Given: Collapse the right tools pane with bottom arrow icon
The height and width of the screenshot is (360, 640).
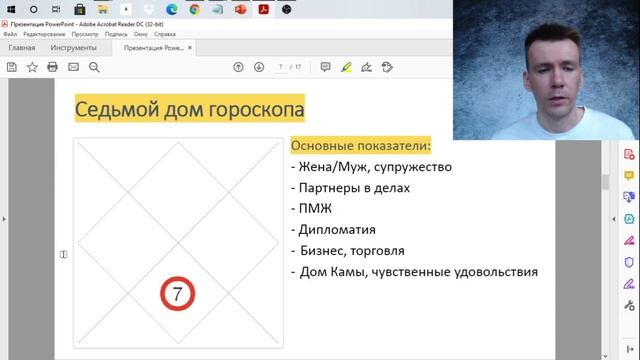Looking at the screenshot, I should coord(630,349).
